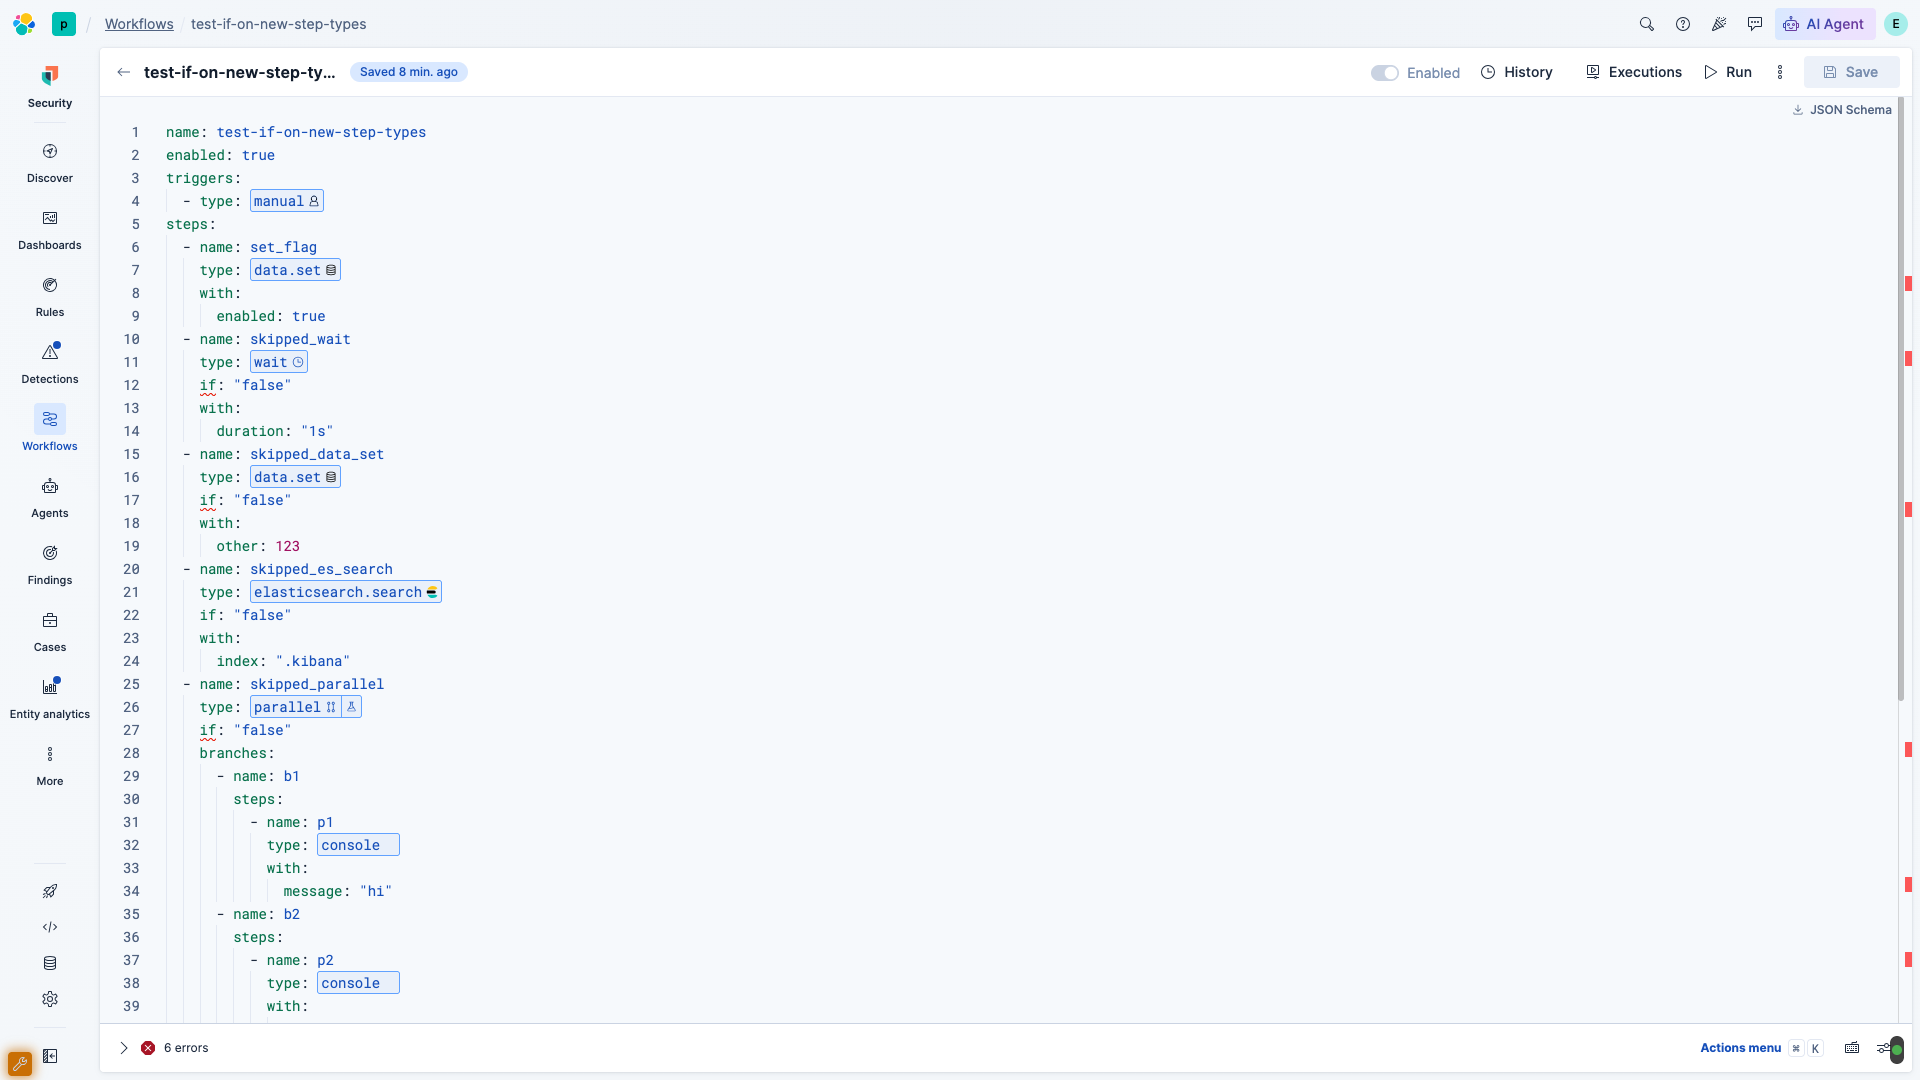Open developer tools code icon
This screenshot has width=1920, height=1080.
coord(50,927)
